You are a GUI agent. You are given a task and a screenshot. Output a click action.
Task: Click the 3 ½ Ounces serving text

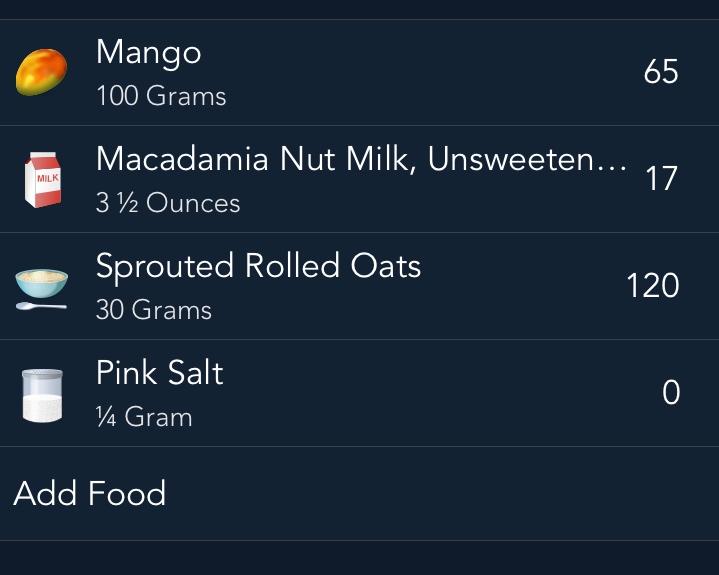click(x=168, y=204)
